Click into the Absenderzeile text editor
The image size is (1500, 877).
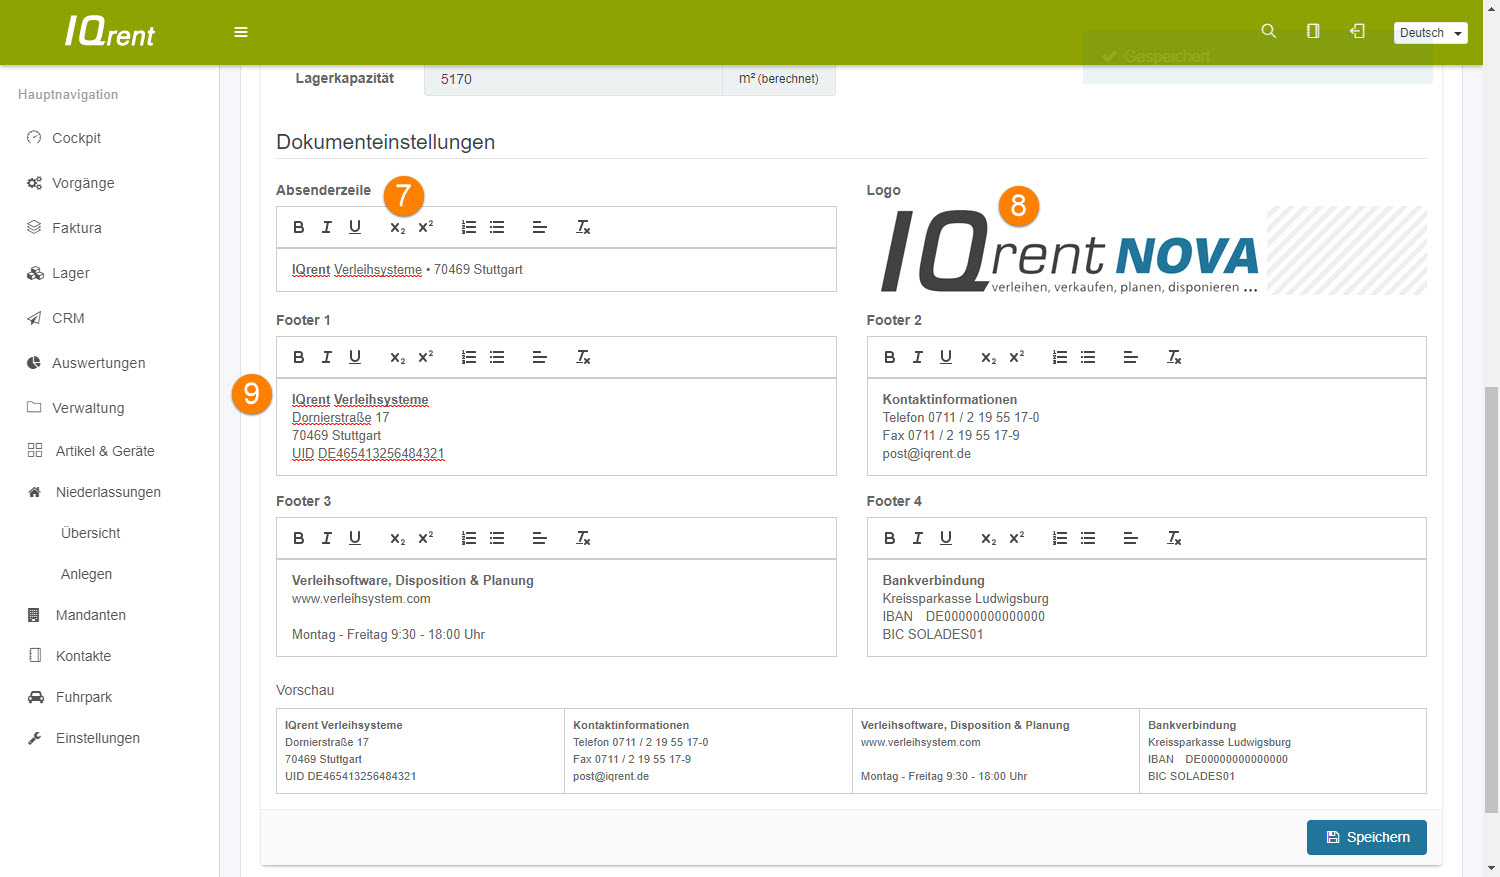pos(556,270)
